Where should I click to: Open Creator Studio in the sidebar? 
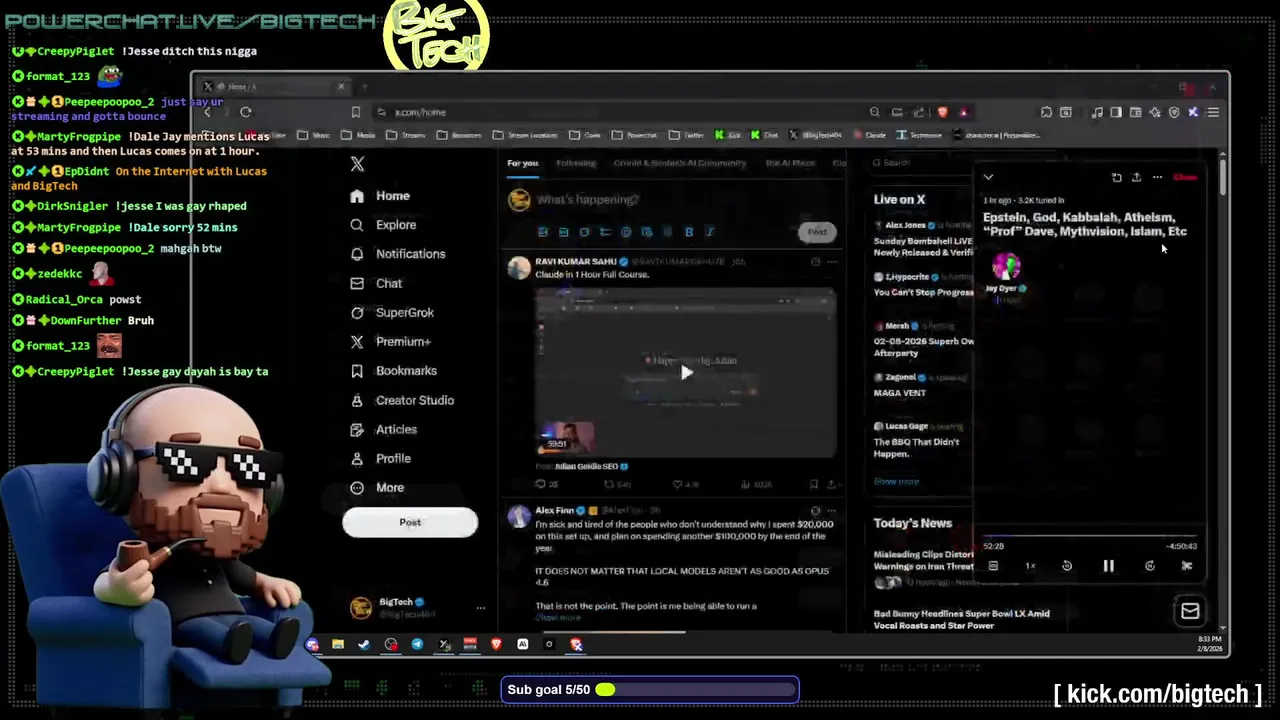pyautogui.click(x=402, y=400)
